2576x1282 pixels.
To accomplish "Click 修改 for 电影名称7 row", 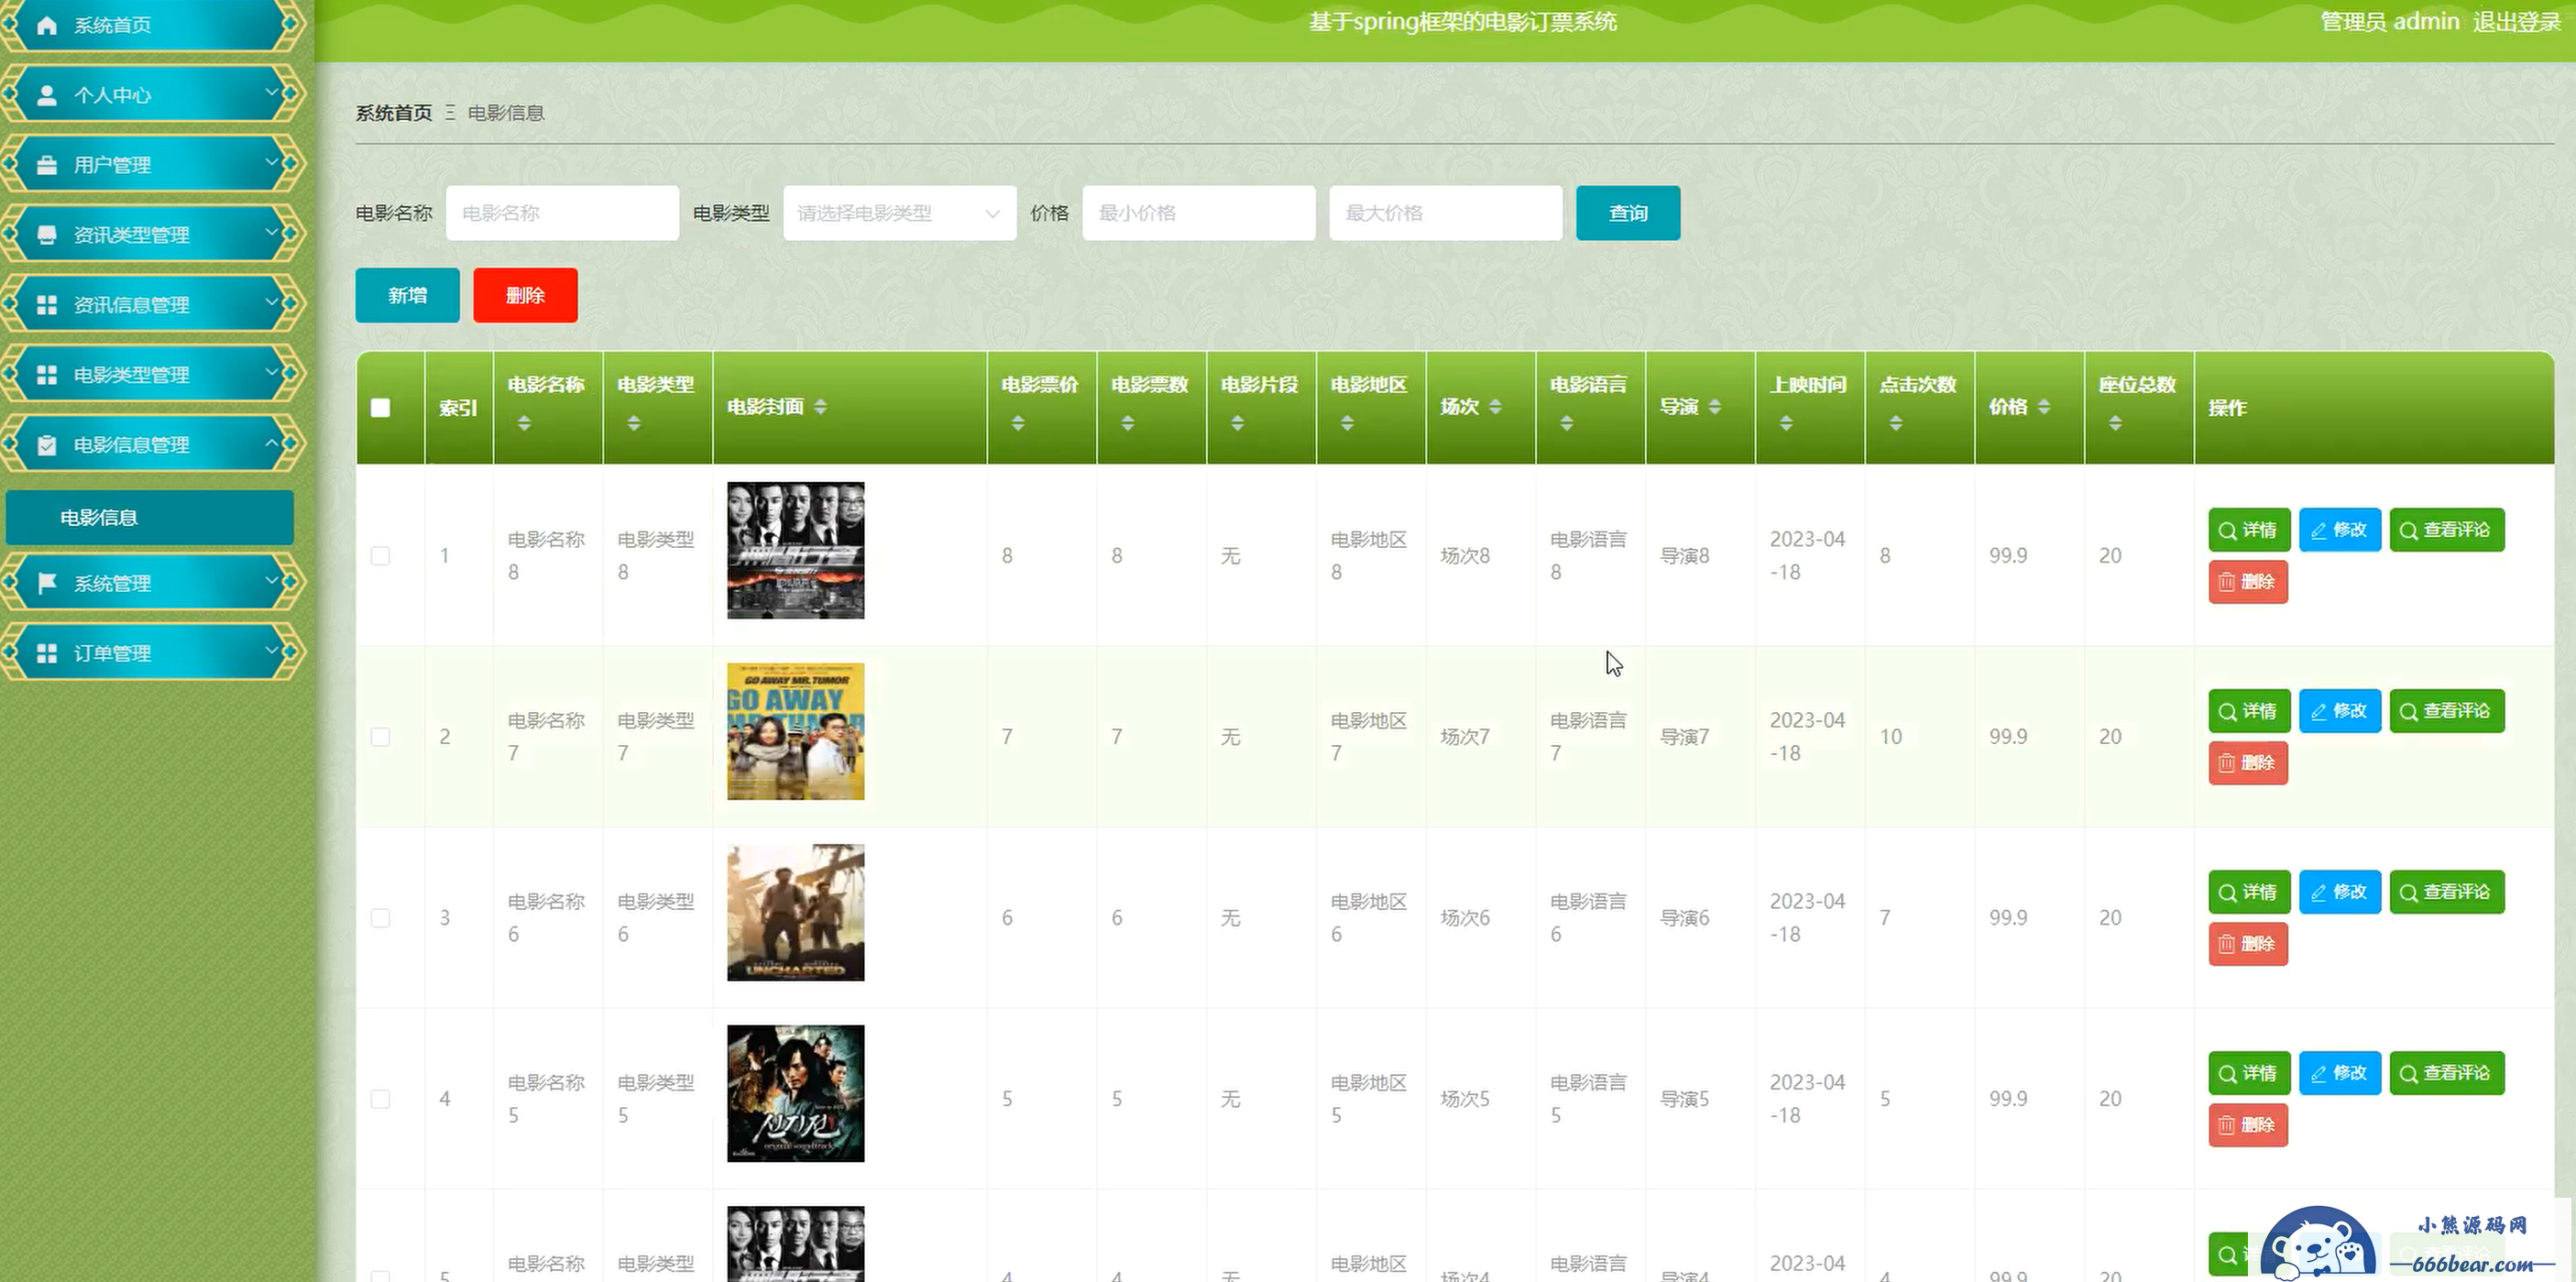I will (x=2340, y=711).
